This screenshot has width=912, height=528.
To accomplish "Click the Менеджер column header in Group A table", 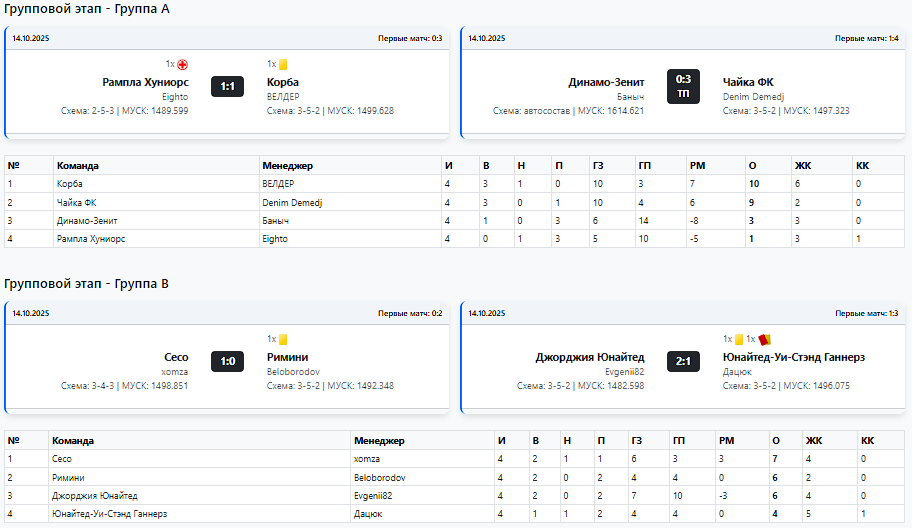I will point(288,165).
